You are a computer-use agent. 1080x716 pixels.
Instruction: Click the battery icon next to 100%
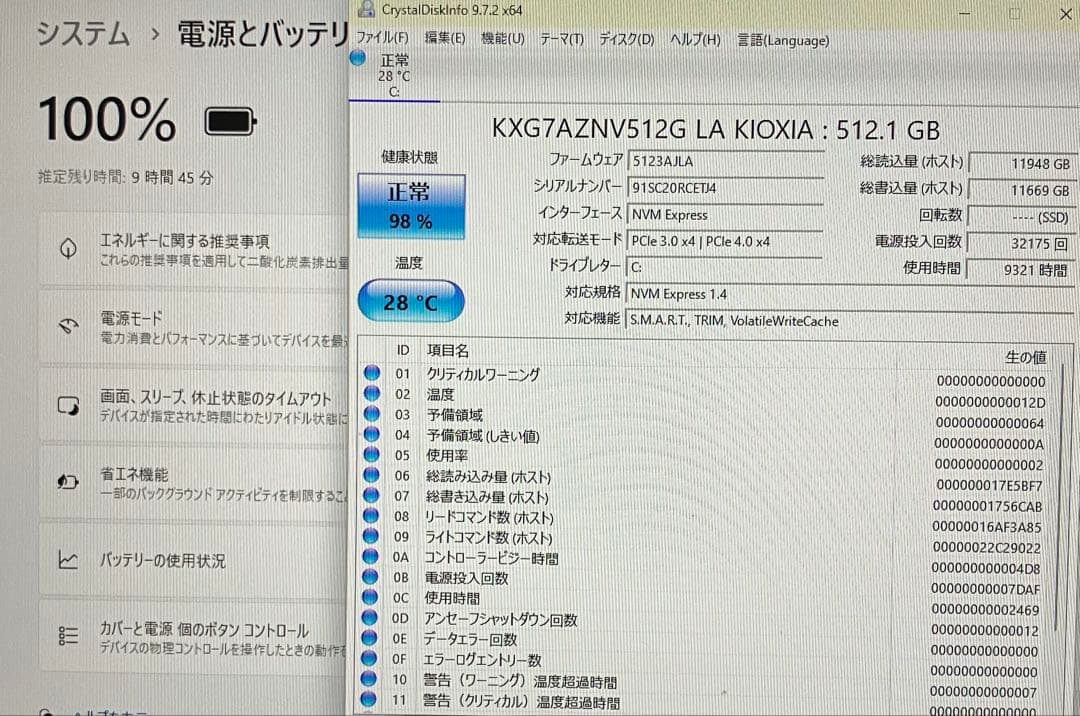tap(228, 119)
